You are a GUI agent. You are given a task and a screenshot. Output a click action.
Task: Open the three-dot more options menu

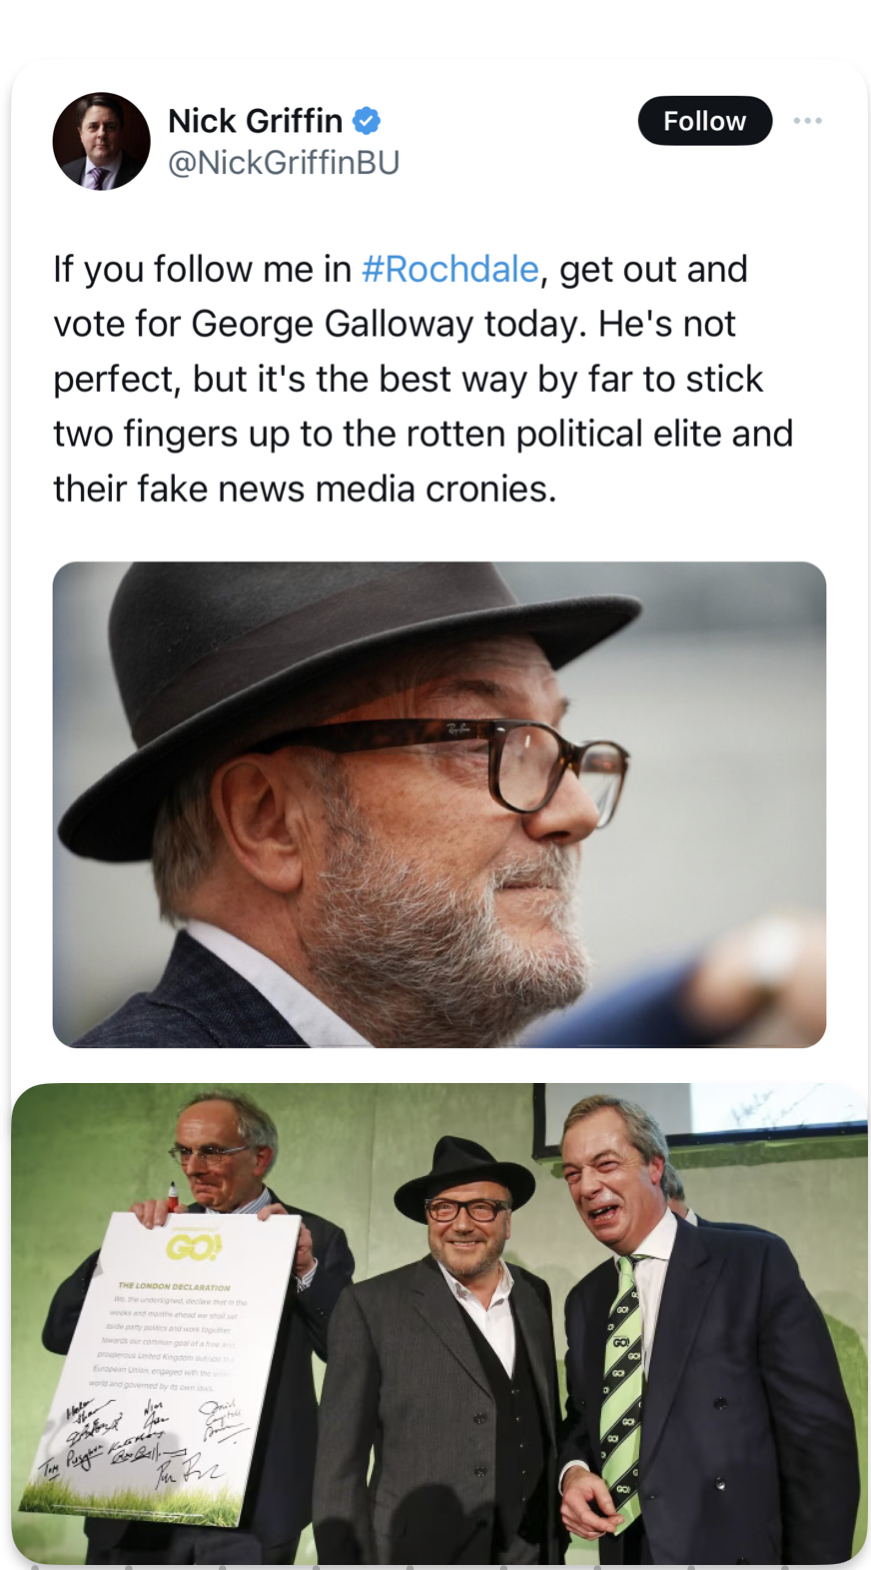(x=807, y=120)
